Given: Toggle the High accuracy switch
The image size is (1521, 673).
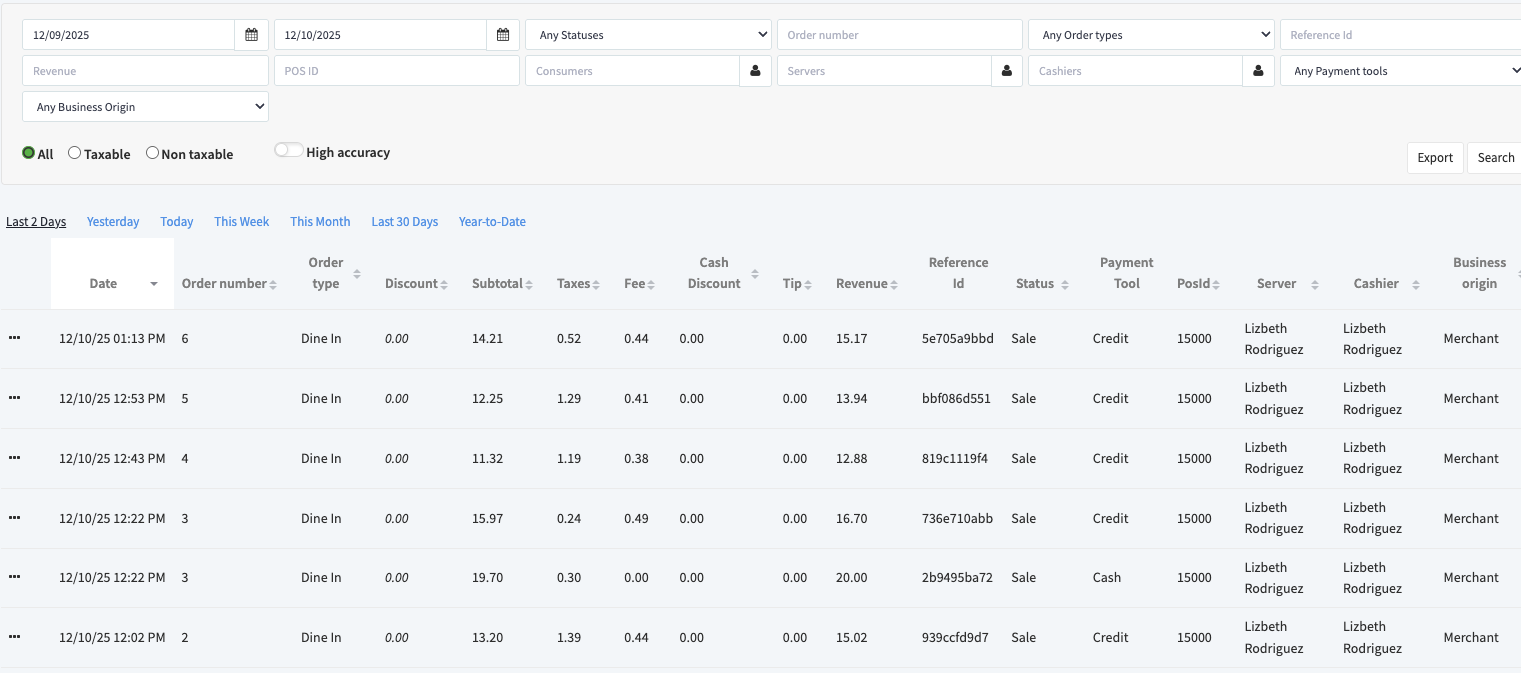Looking at the screenshot, I should (x=289, y=150).
